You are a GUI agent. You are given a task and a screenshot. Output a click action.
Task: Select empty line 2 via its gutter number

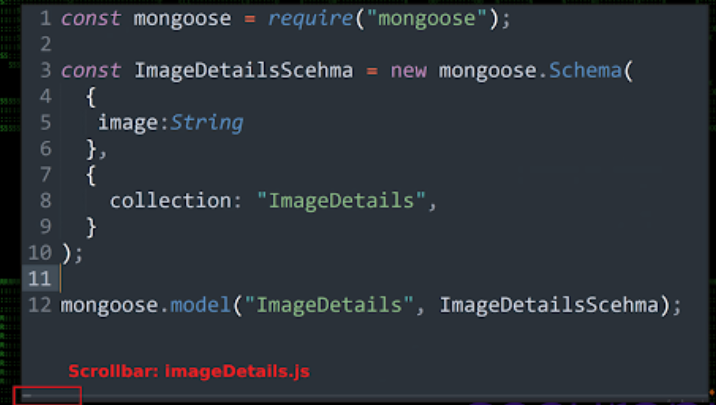(x=45, y=45)
